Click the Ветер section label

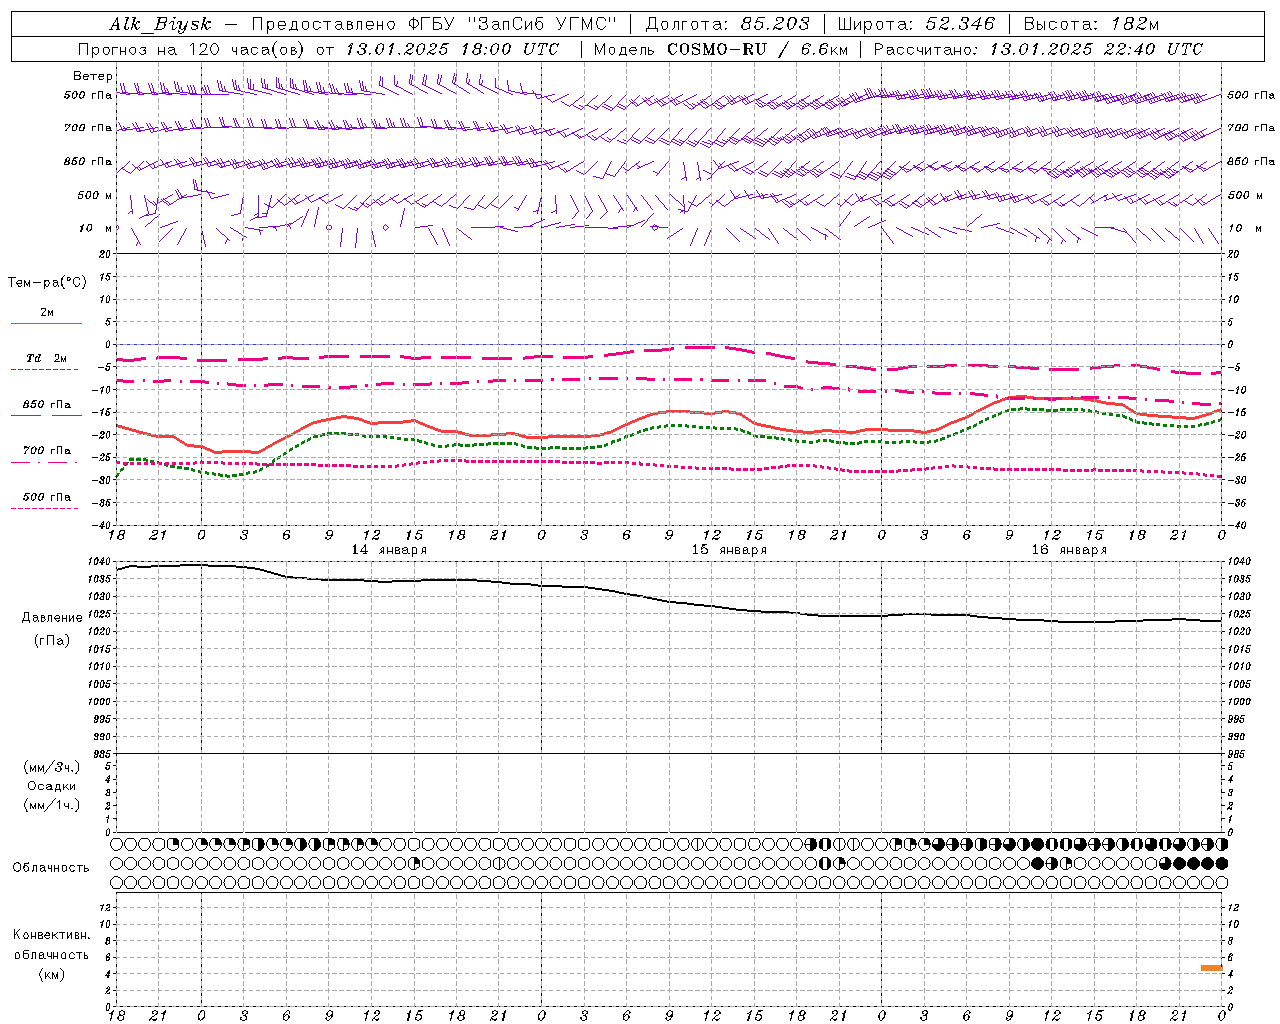coord(92,76)
